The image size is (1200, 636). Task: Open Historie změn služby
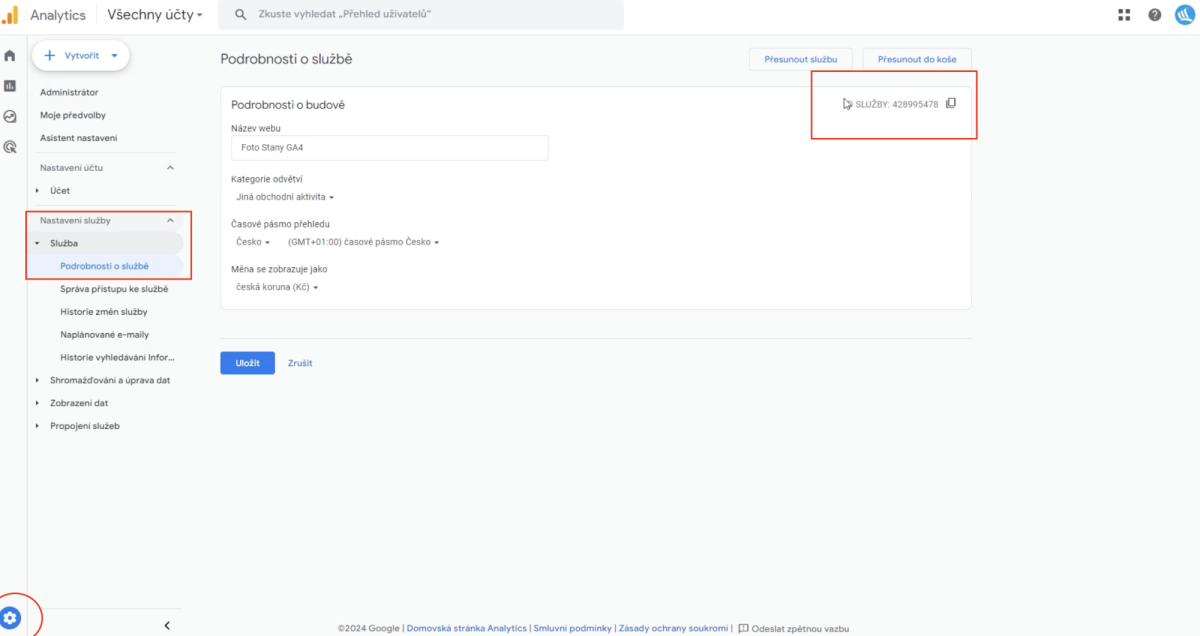[x=104, y=312]
